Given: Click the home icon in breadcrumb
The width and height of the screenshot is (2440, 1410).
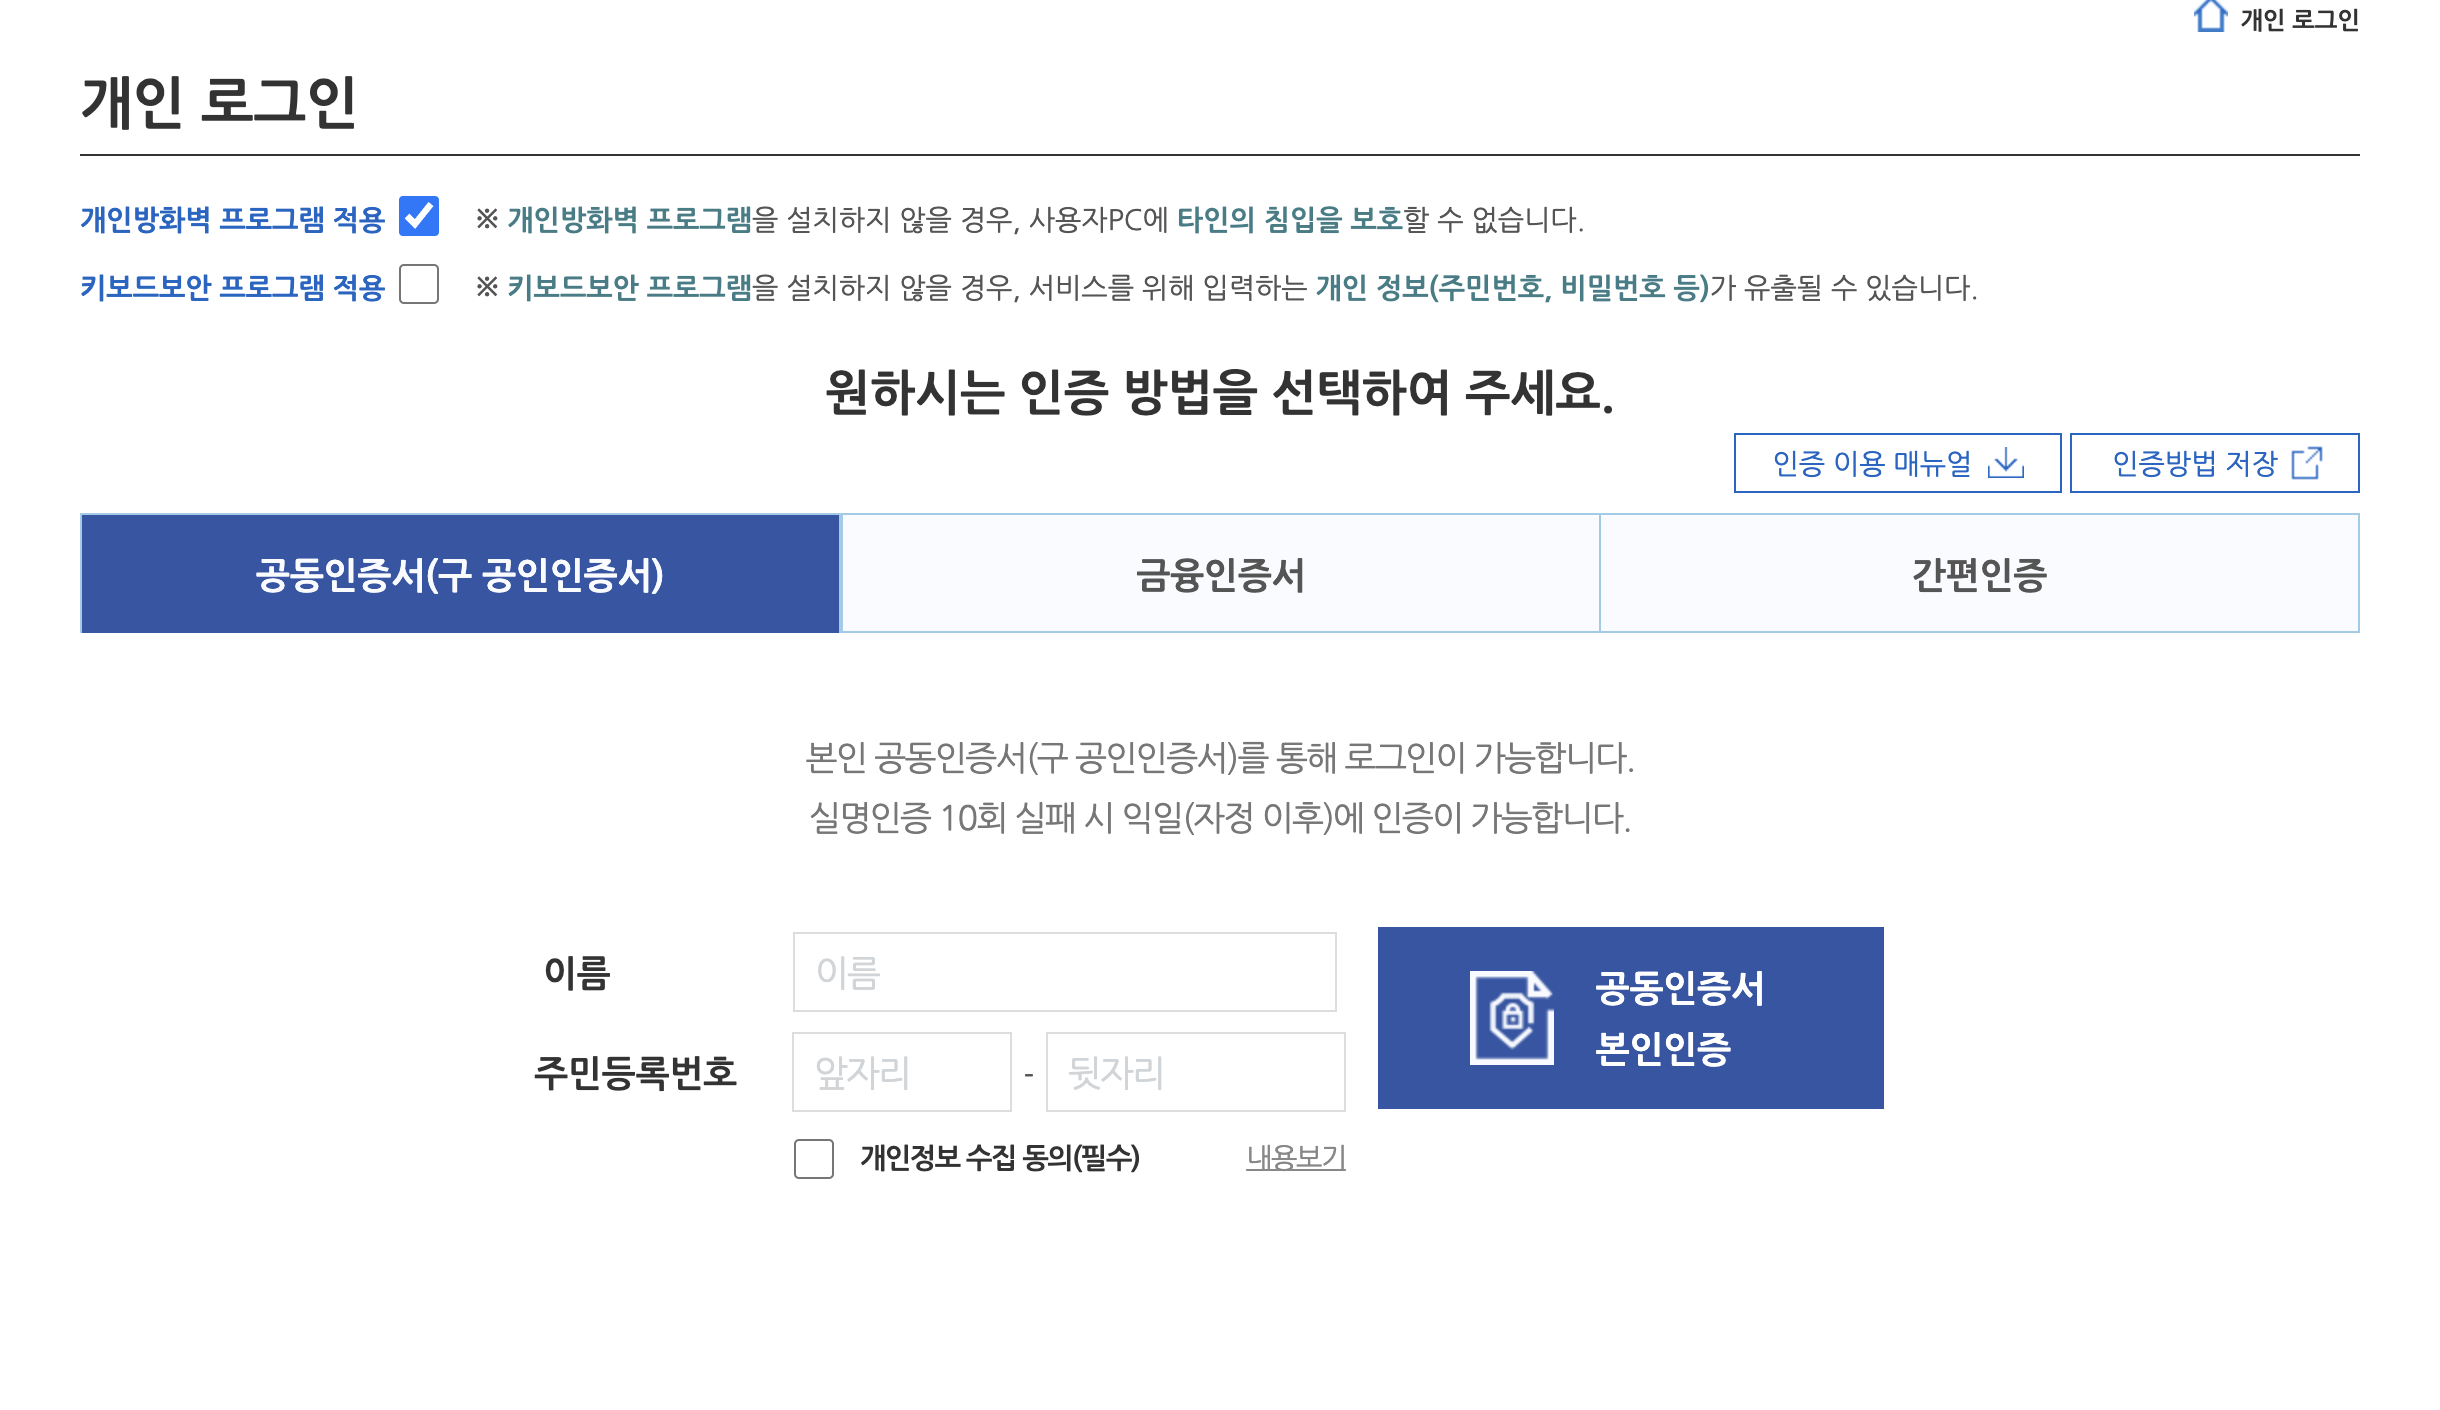Looking at the screenshot, I should point(2209,17).
